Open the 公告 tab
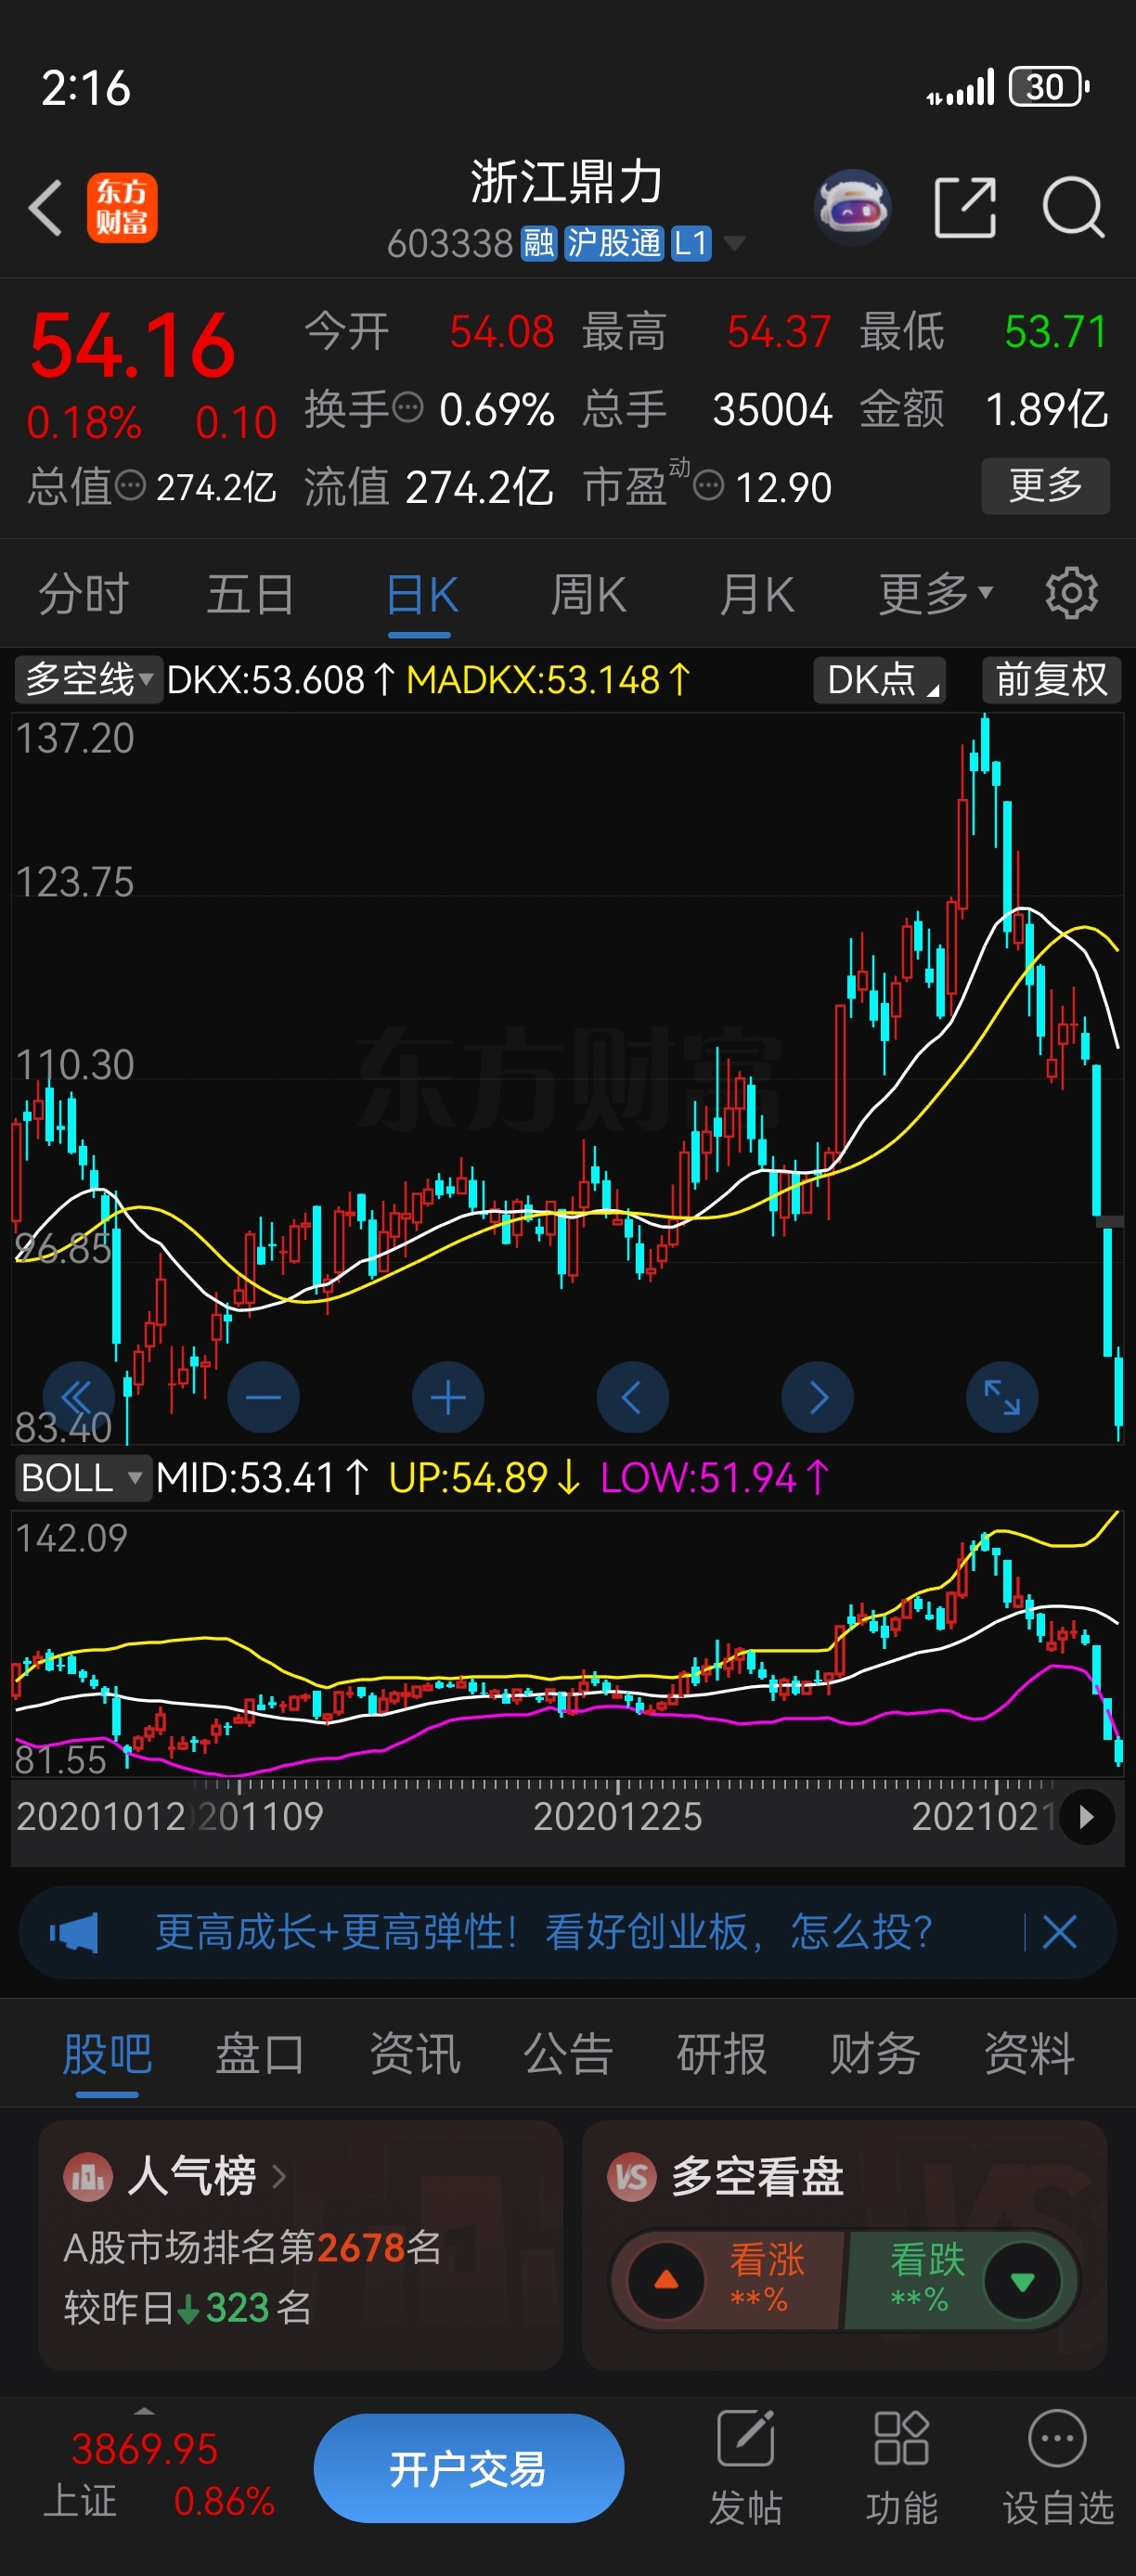The width and height of the screenshot is (1136, 2576). pos(568,2054)
